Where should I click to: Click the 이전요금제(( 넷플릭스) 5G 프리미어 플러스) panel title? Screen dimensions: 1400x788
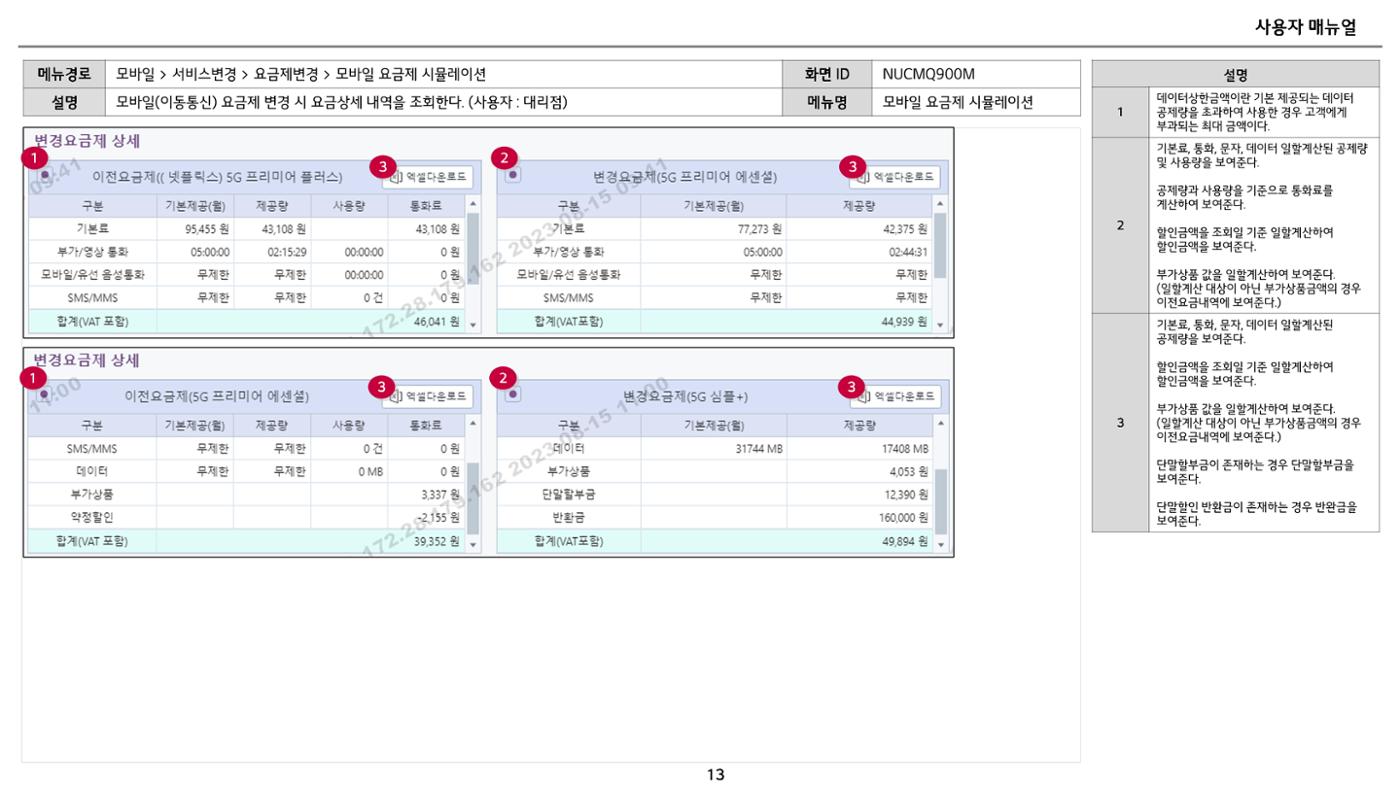[x=217, y=177]
